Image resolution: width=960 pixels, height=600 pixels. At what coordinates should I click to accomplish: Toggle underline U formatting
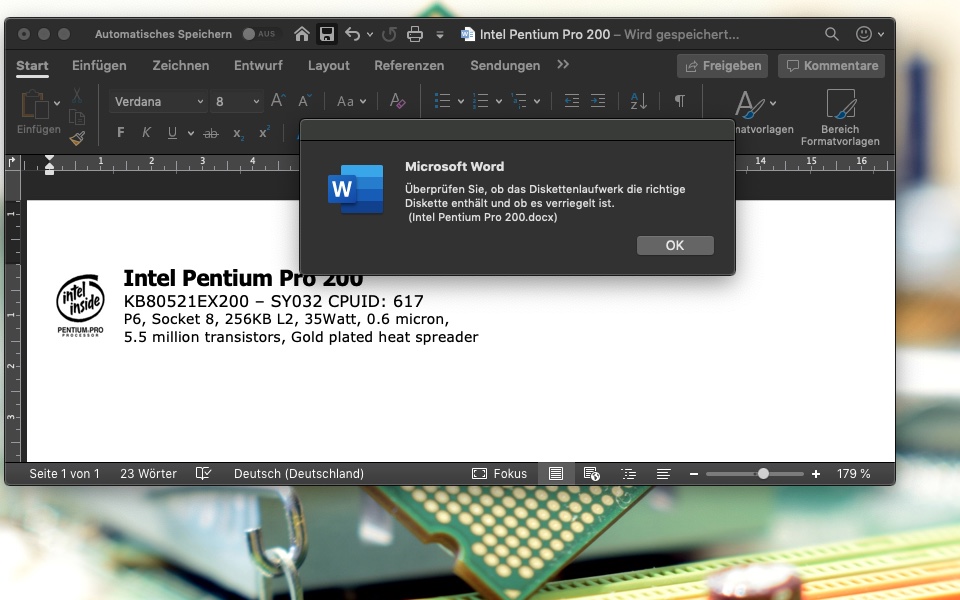(173, 133)
